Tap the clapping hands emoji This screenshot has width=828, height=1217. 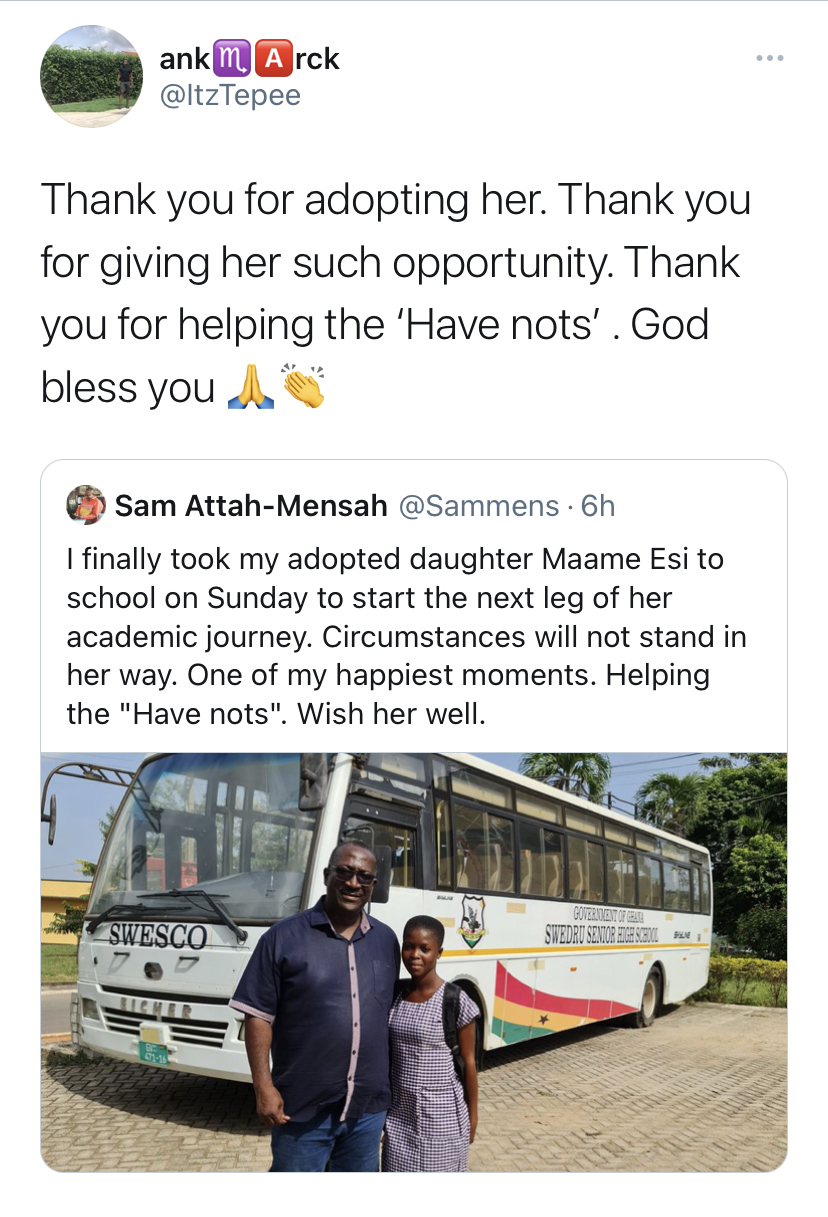(304, 386)
